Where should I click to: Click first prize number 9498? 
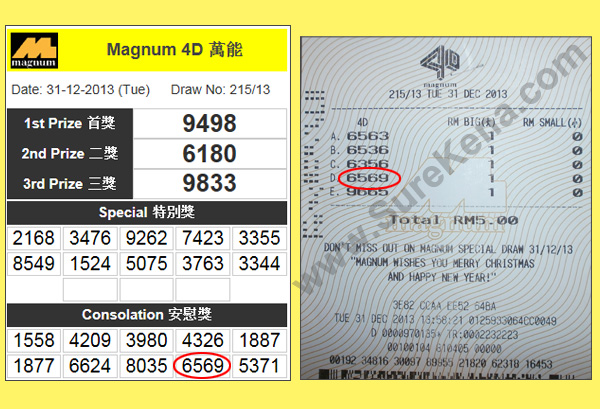pos(209,124)
